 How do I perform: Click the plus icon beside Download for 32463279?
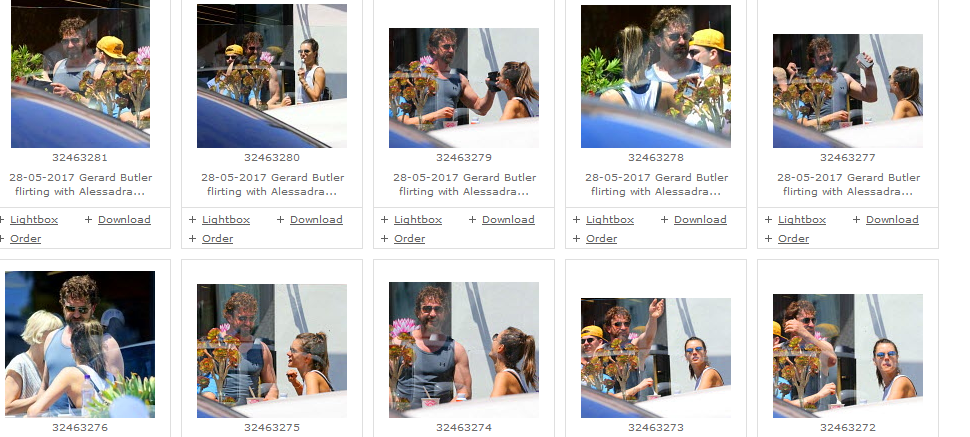pos(472,220)
